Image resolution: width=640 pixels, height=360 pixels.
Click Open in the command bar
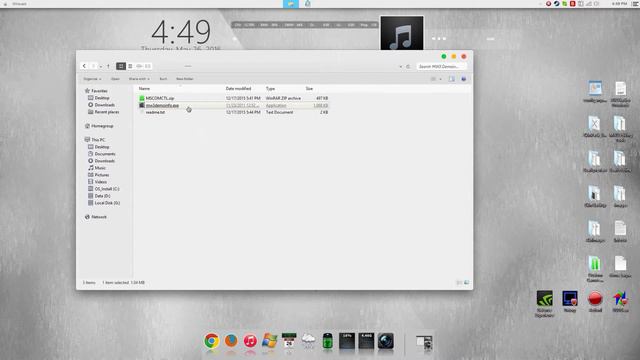click(115, 79)
